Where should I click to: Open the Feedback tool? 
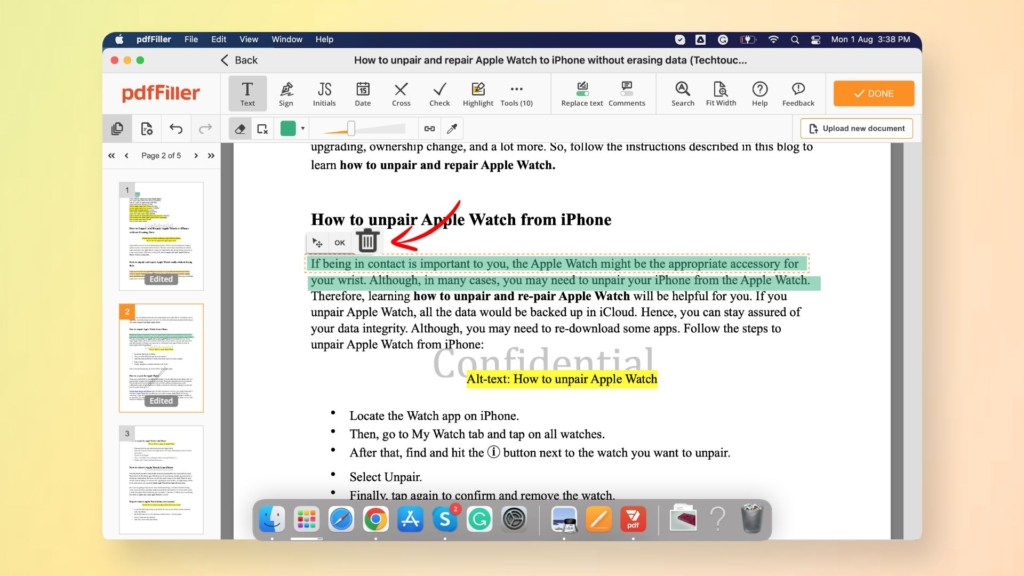click(798, 93)
